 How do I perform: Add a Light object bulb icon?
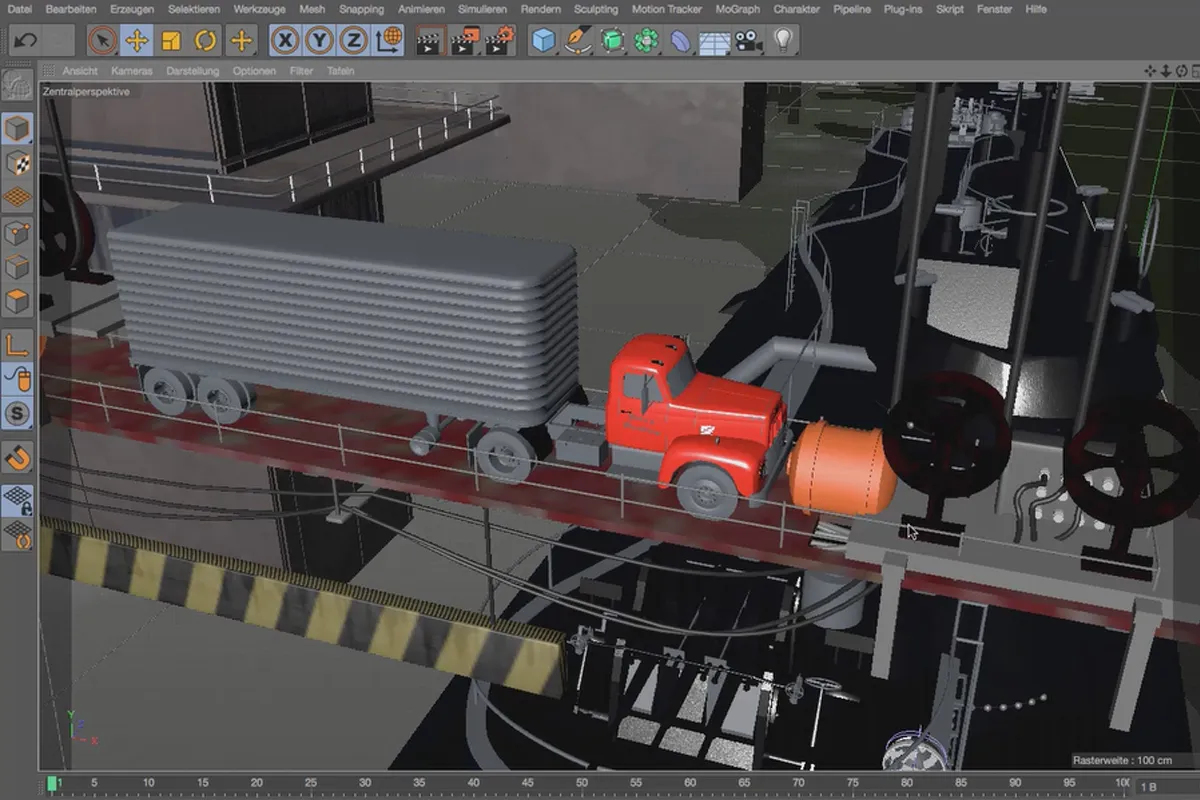click(x=782, y=41)
